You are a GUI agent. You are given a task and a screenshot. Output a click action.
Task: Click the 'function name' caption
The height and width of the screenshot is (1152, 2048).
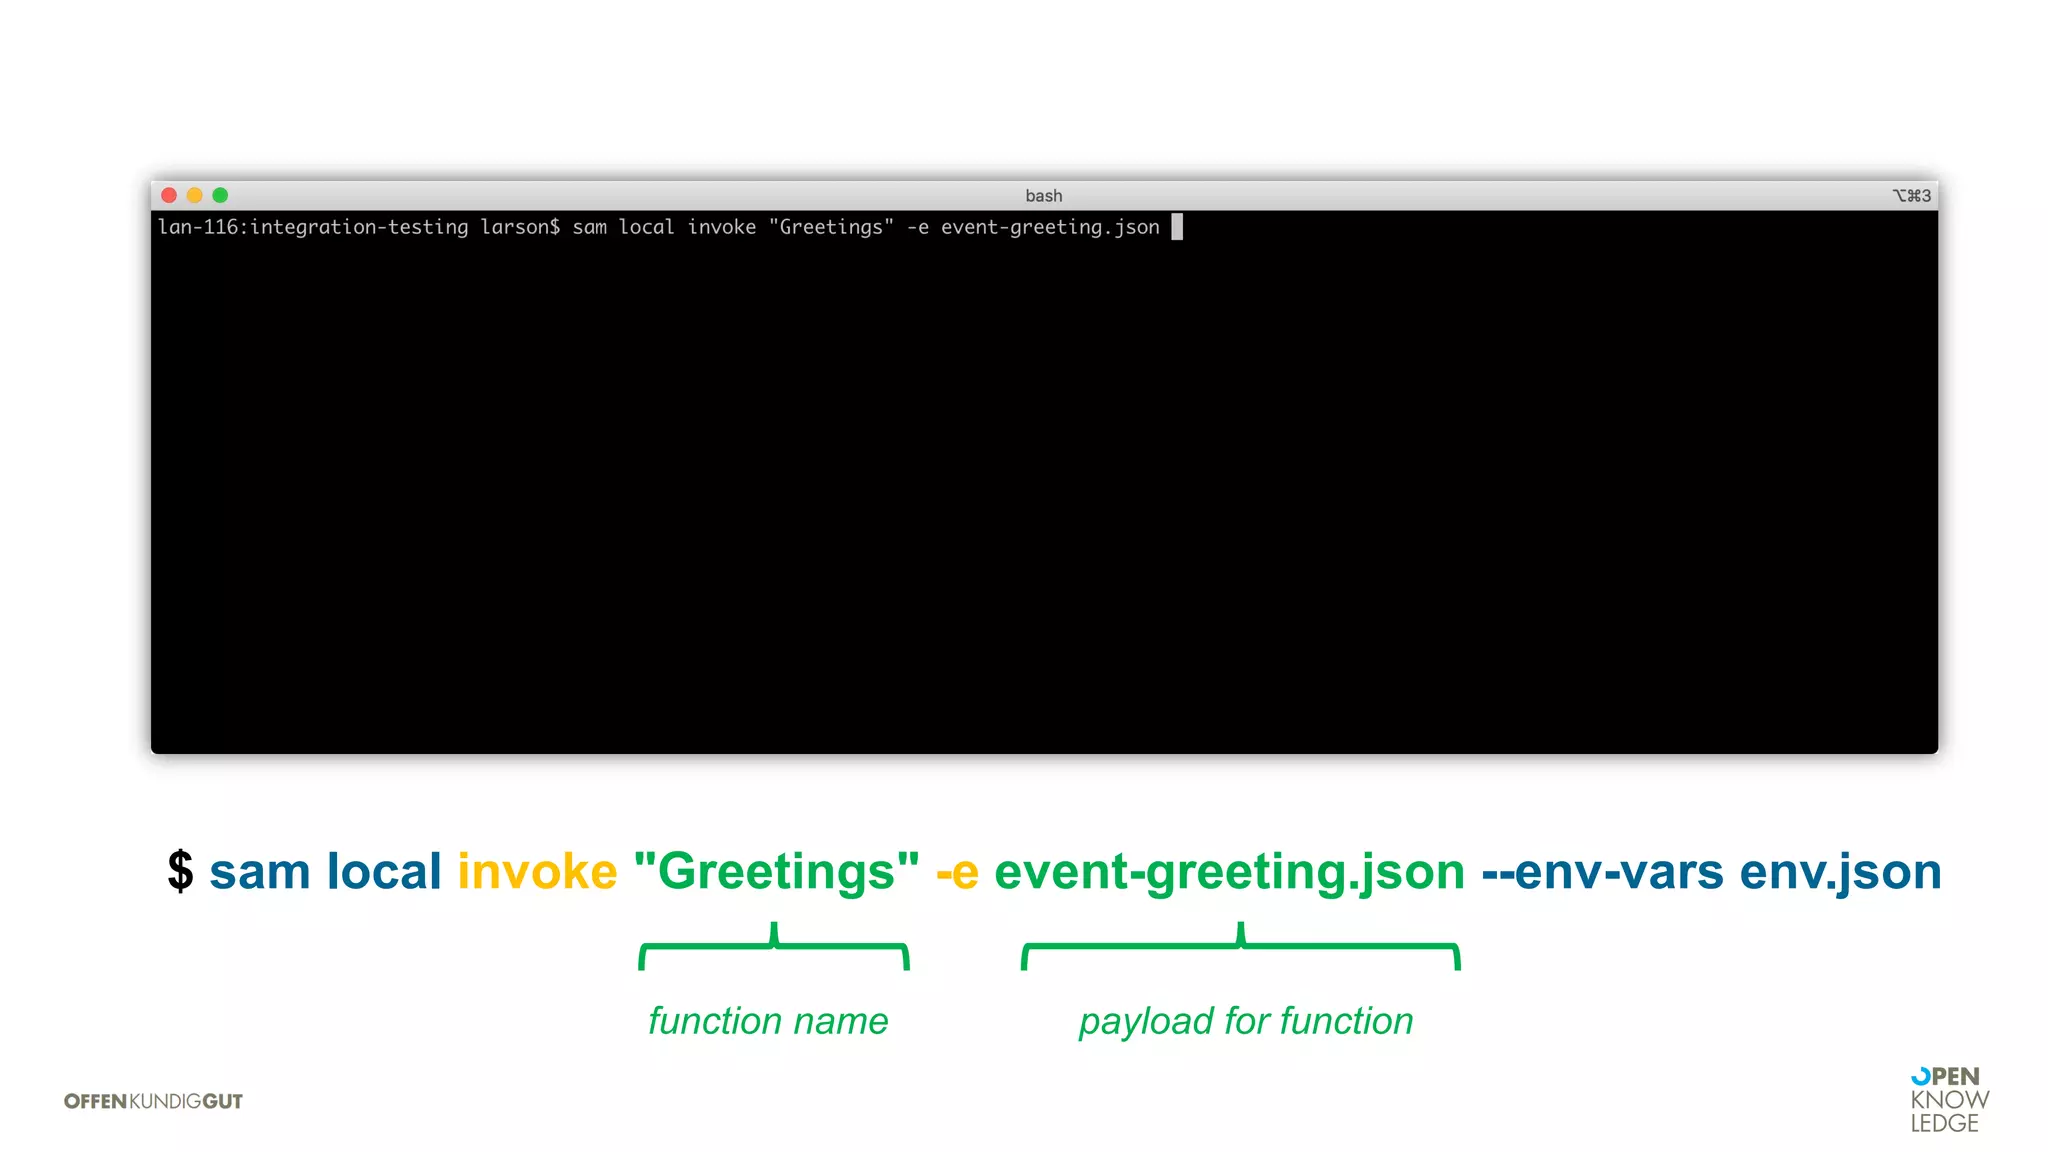pyautogui.click(x=768, y=1021)
